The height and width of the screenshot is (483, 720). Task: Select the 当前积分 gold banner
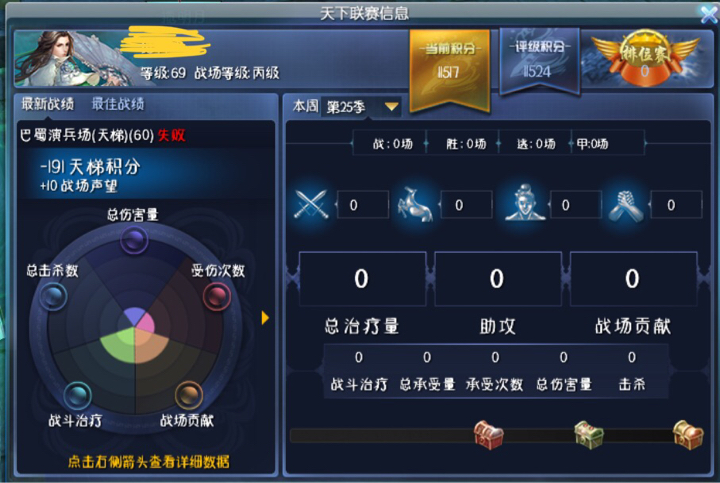pyautogui.click(x=449, y=70)
